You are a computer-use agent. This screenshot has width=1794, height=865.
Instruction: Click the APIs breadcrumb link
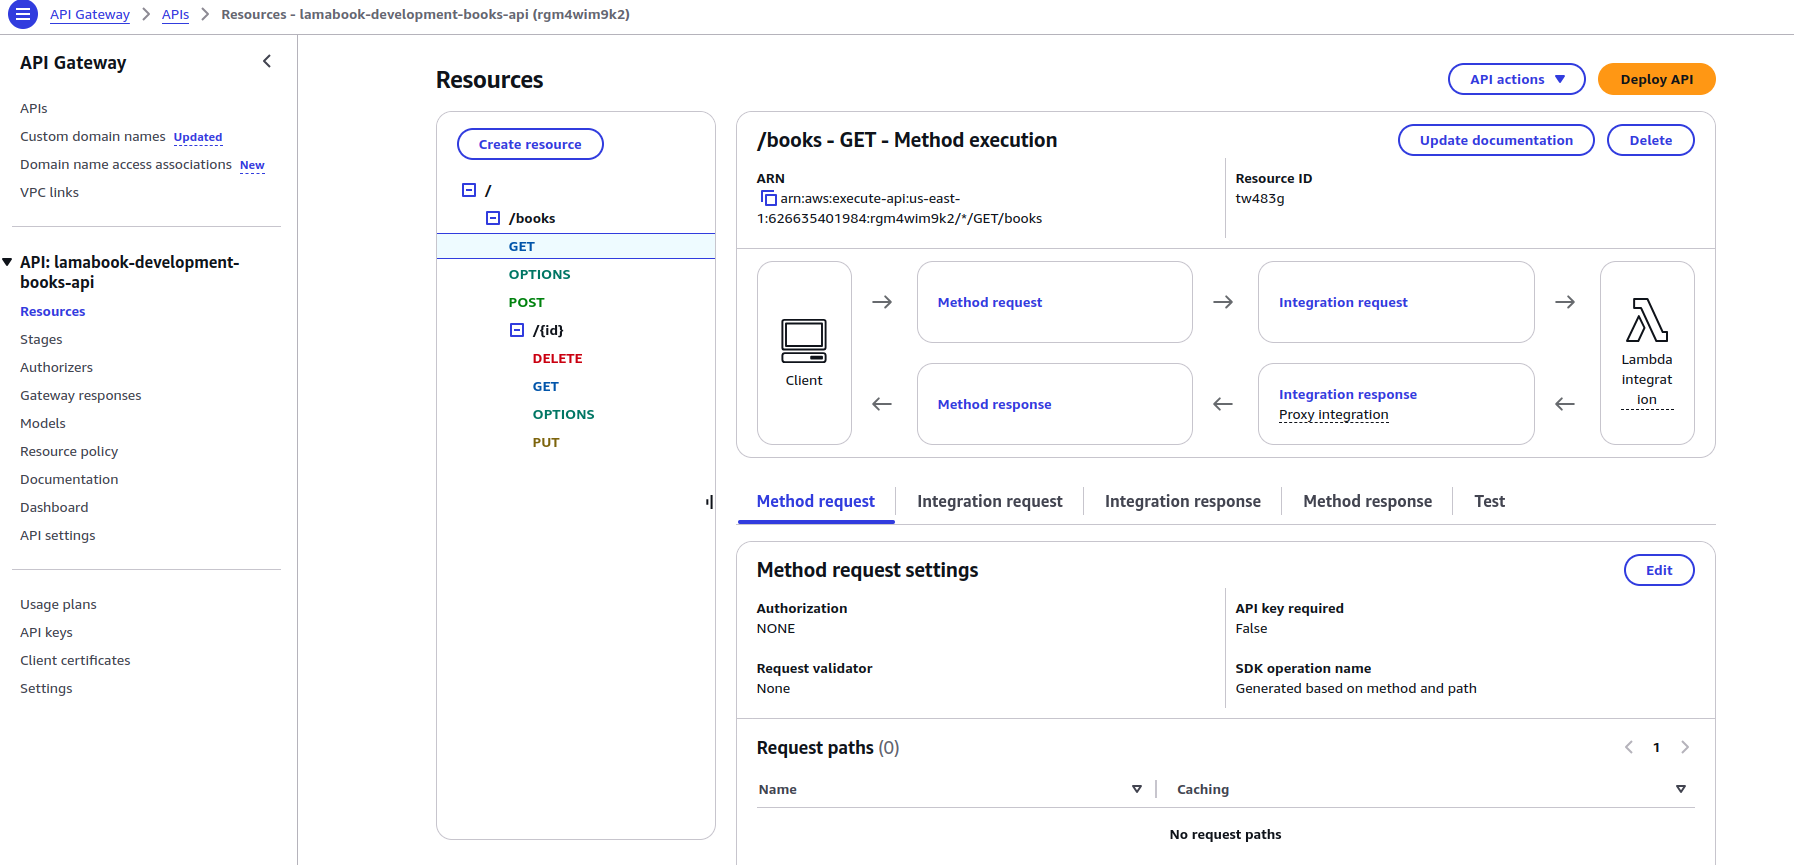click(175, 14)
